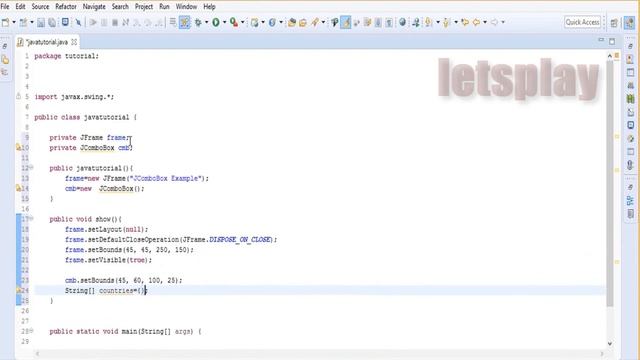Click the New file wizard icon

pyautogui.click(x=5, y=22)
